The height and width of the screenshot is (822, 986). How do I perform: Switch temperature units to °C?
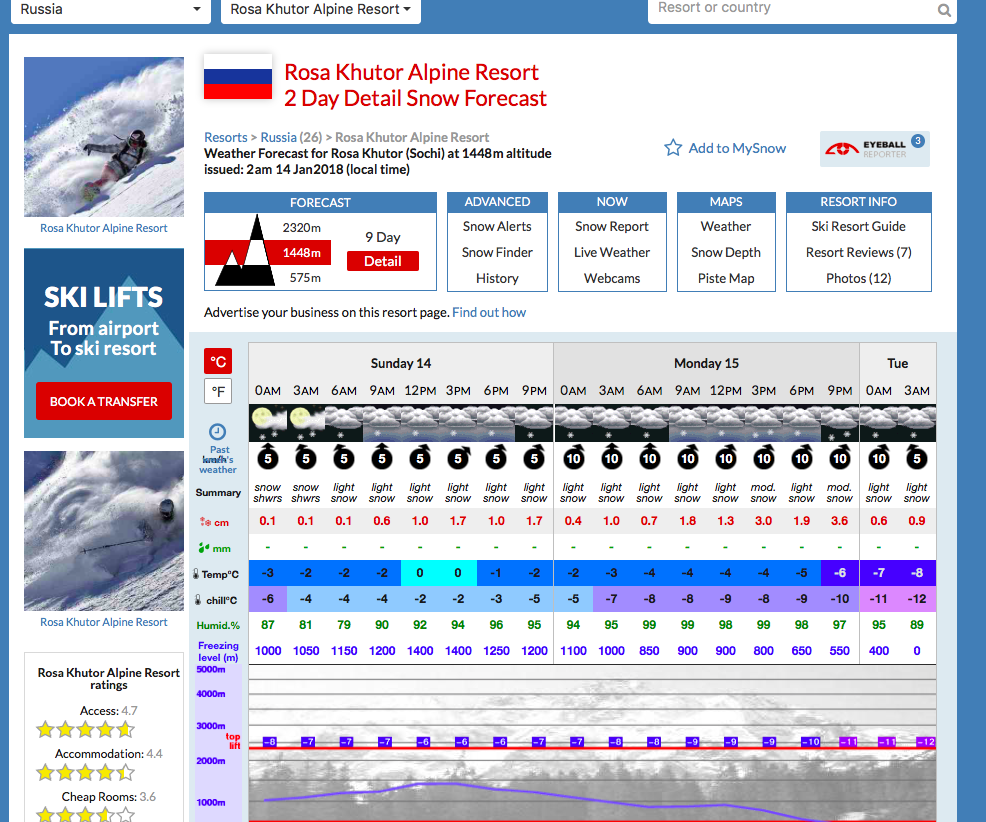tap(218, 361)
